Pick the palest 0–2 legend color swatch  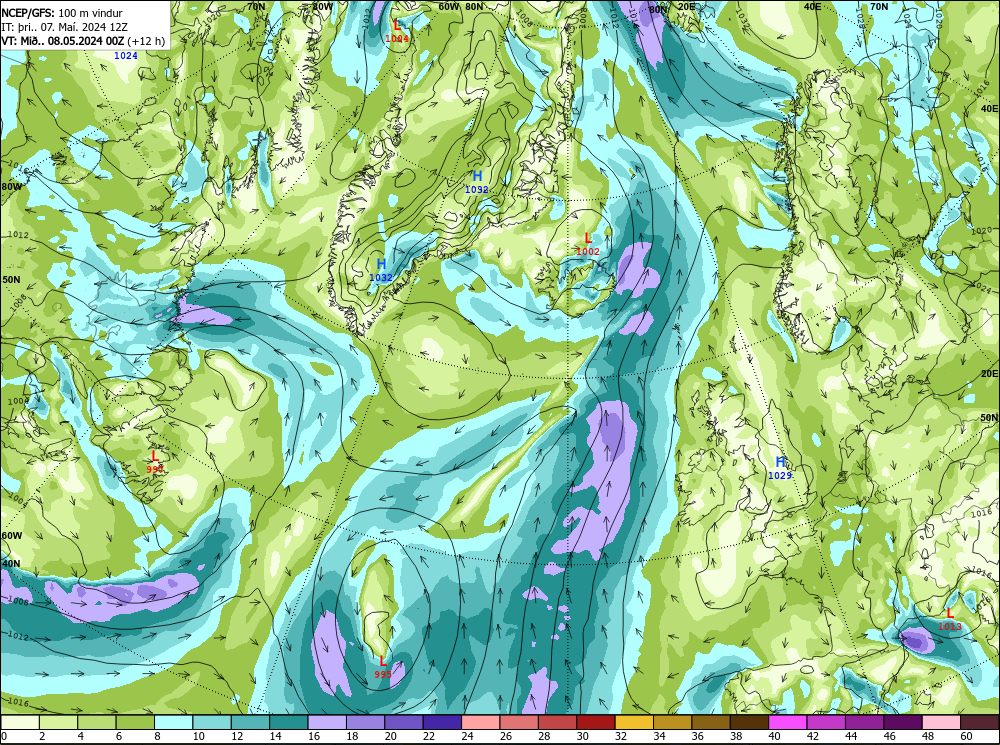pos(20,722)
